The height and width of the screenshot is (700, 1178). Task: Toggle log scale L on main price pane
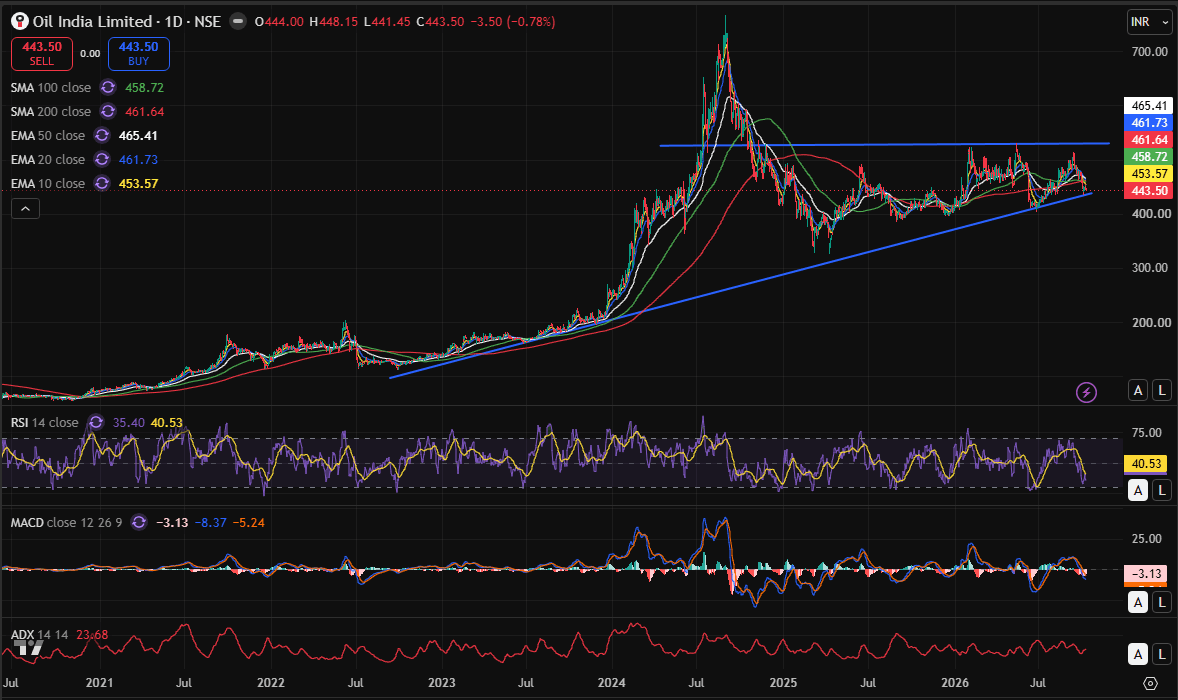(x=1162, y=391)
